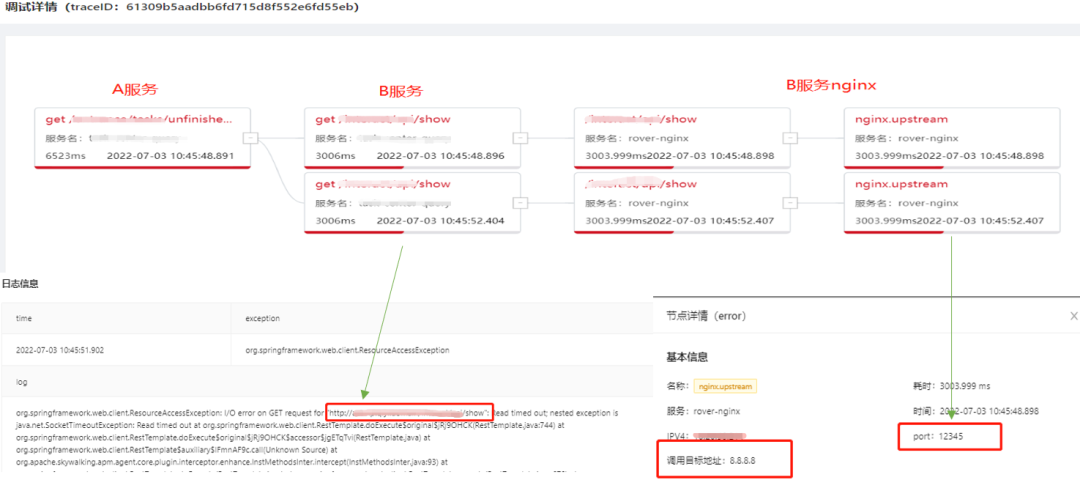The image size is (1080, 480).
Task: Click the nginx.upstream name tag in details
Action: tap(725, 386)
